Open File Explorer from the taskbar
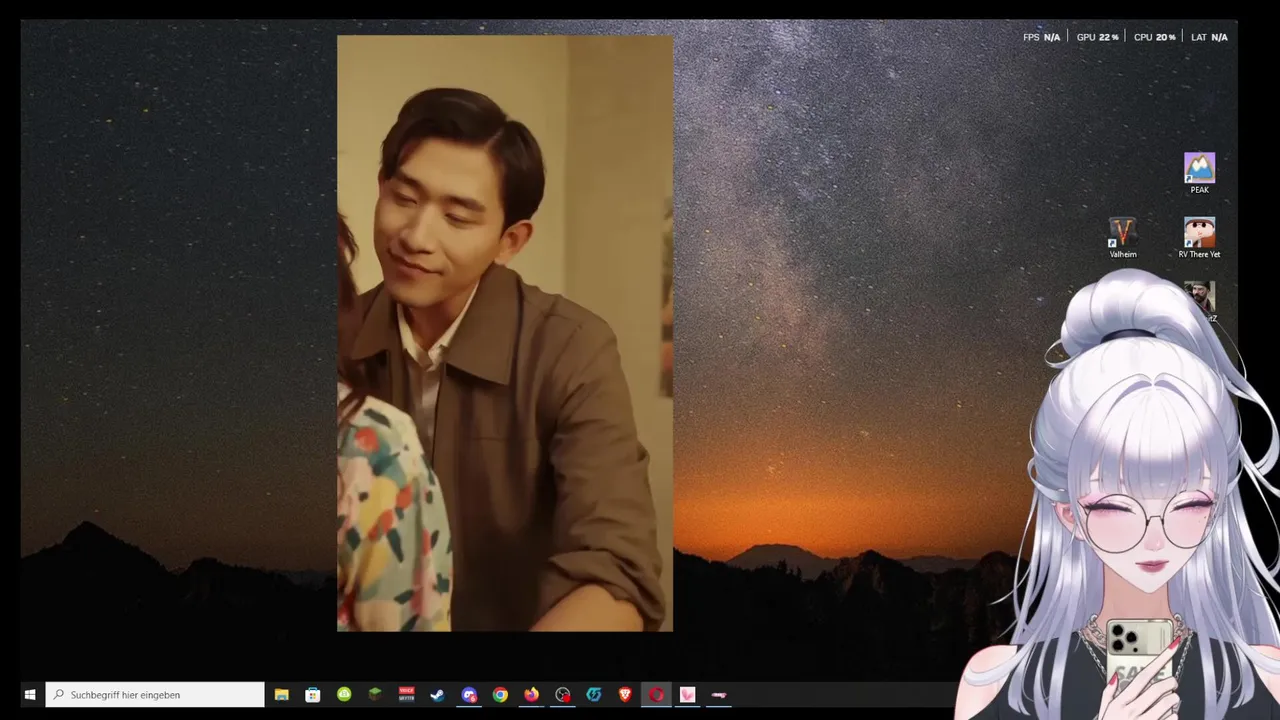Image resolution: width=1280 pixels, height=720 pixels. pos(282,695)
